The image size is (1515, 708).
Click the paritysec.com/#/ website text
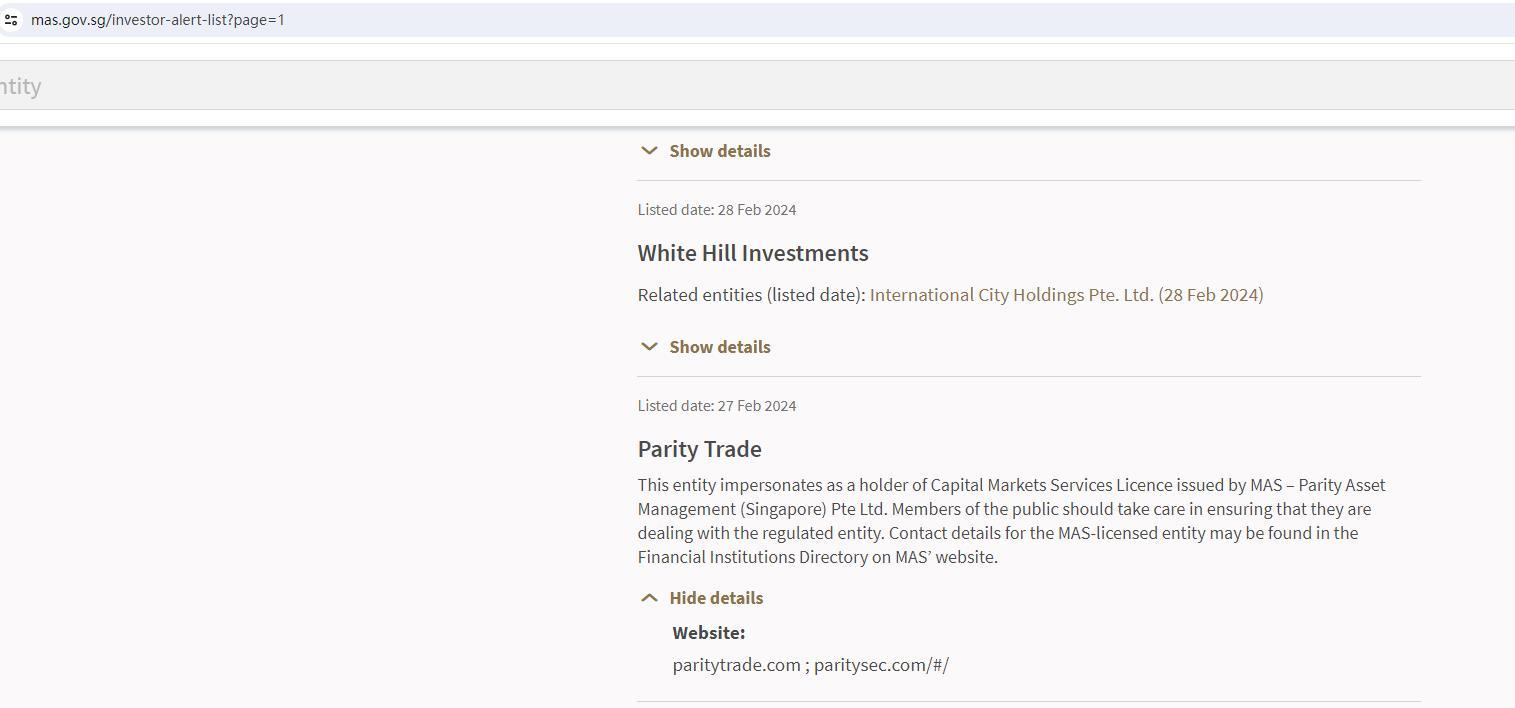(881, 665)
